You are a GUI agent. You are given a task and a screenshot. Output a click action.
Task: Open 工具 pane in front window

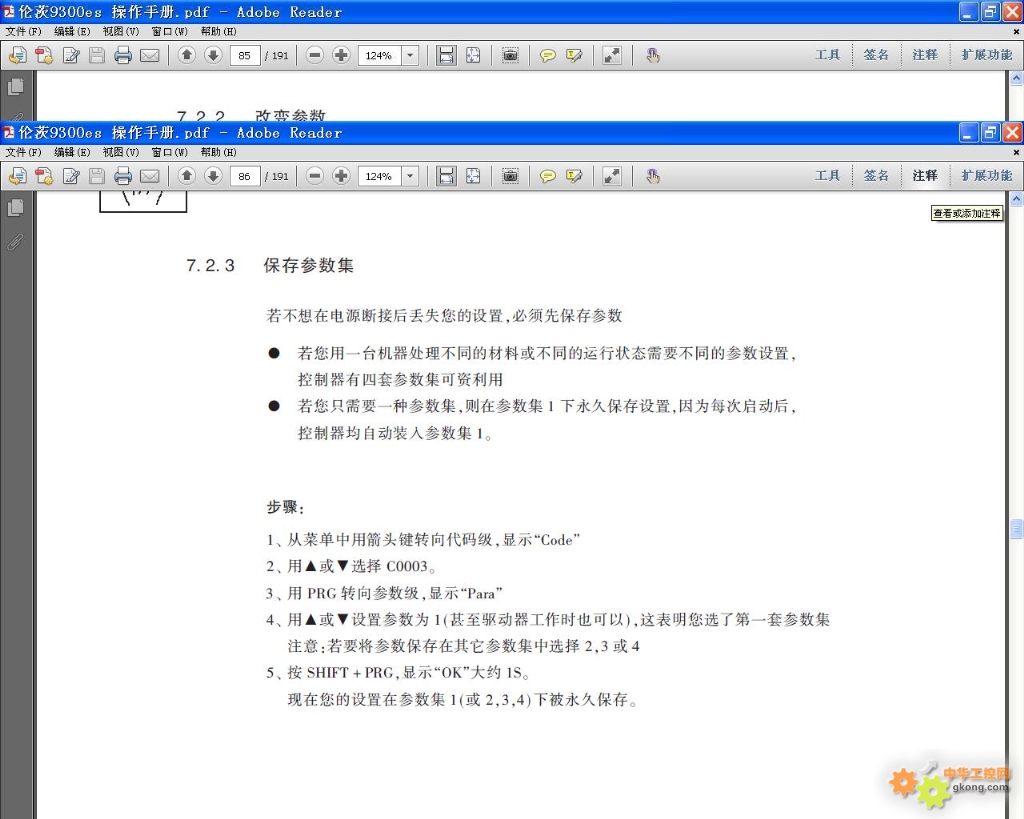[827, 176]
